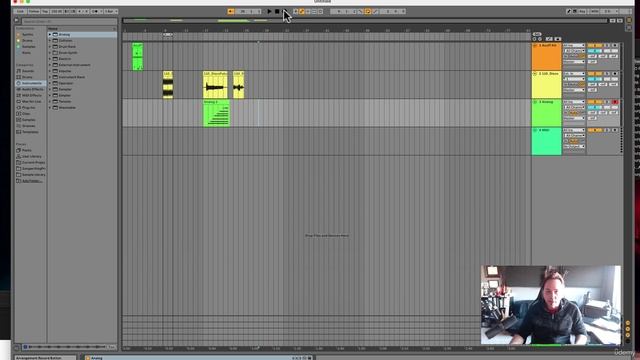Enable the Punch-In switch left of loop
The width and height of the screenshot is (640, 360).
[361, 11]
